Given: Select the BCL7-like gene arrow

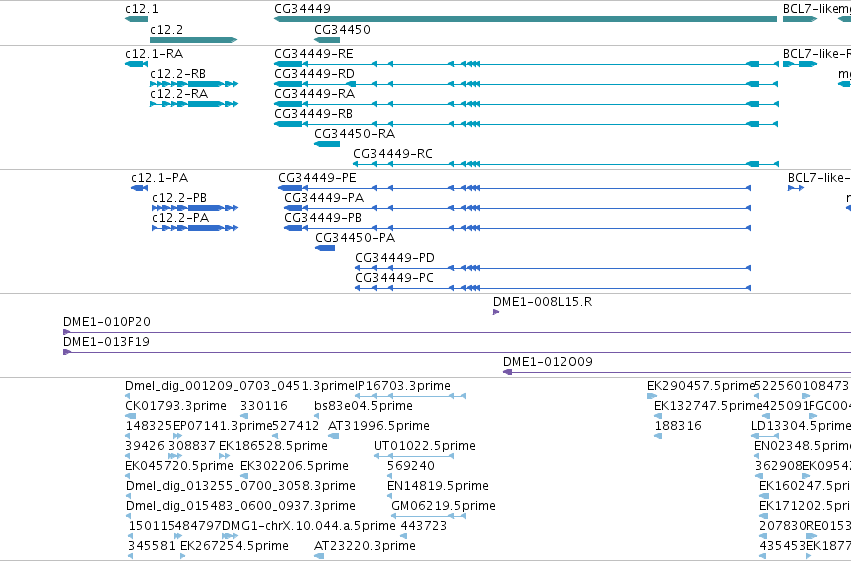Looking at the screenshot, I should click(800, 19).
